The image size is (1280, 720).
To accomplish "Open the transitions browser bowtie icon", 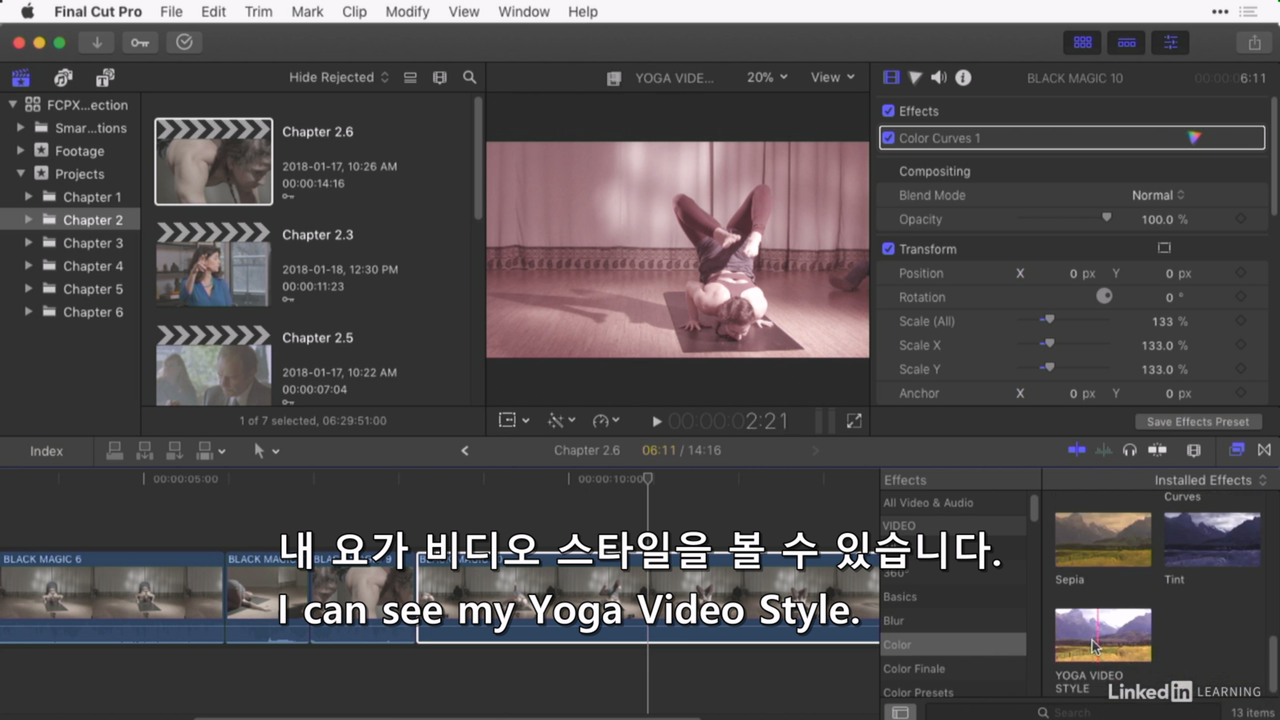I will click(x=1264, y=450).
